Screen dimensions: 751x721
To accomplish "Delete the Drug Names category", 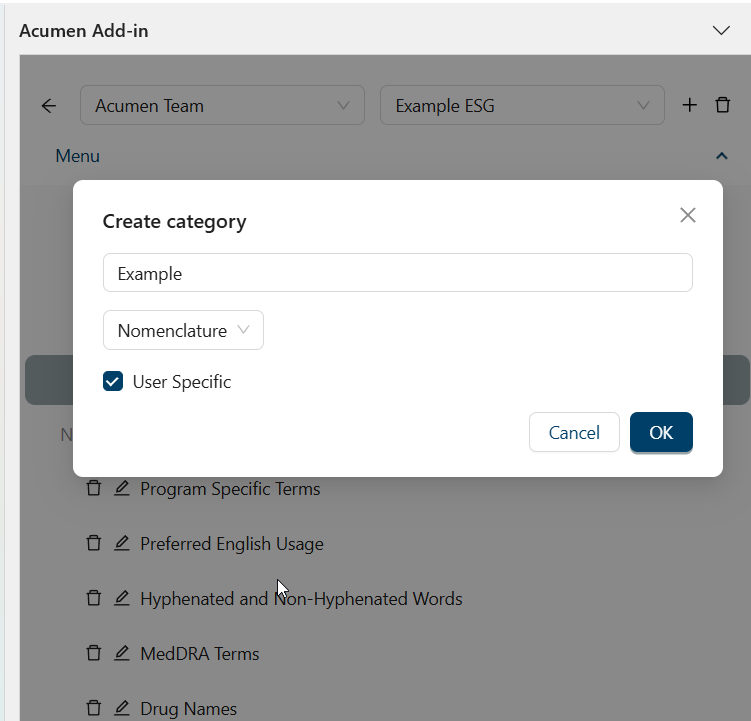I will point(94,708).
